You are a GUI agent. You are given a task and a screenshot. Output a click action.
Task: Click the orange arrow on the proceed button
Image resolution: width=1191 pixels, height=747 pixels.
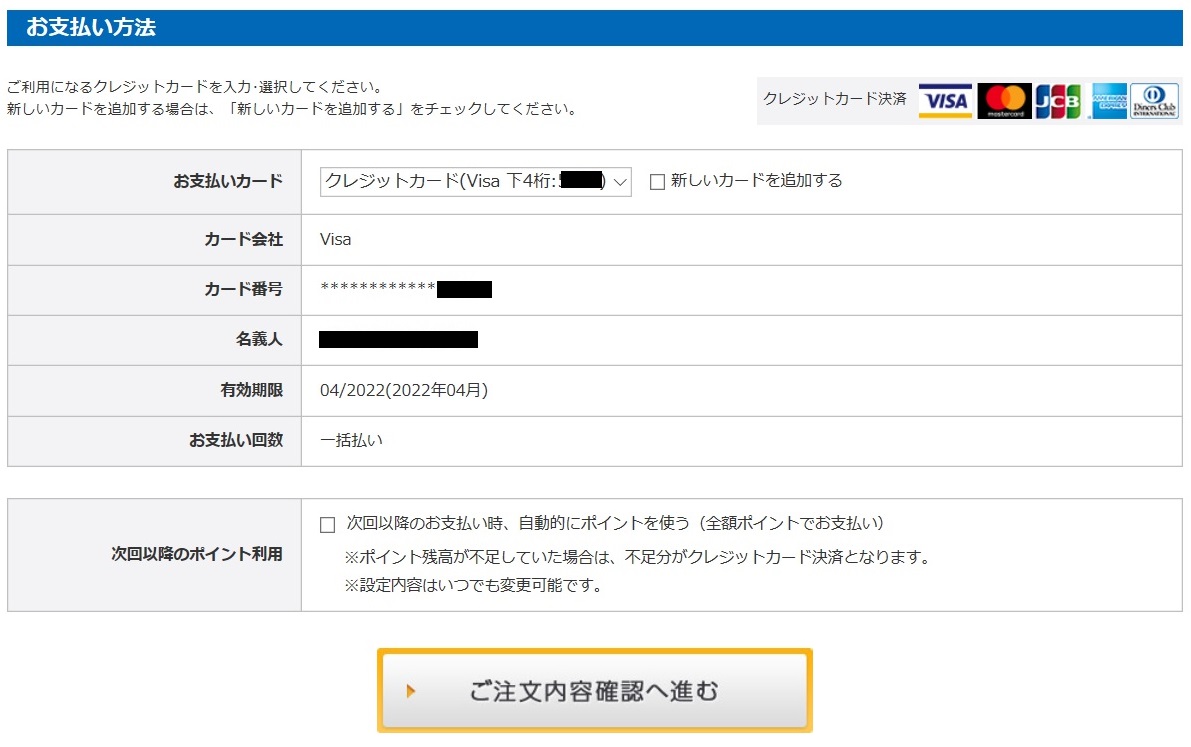click(x=411, y=691)
